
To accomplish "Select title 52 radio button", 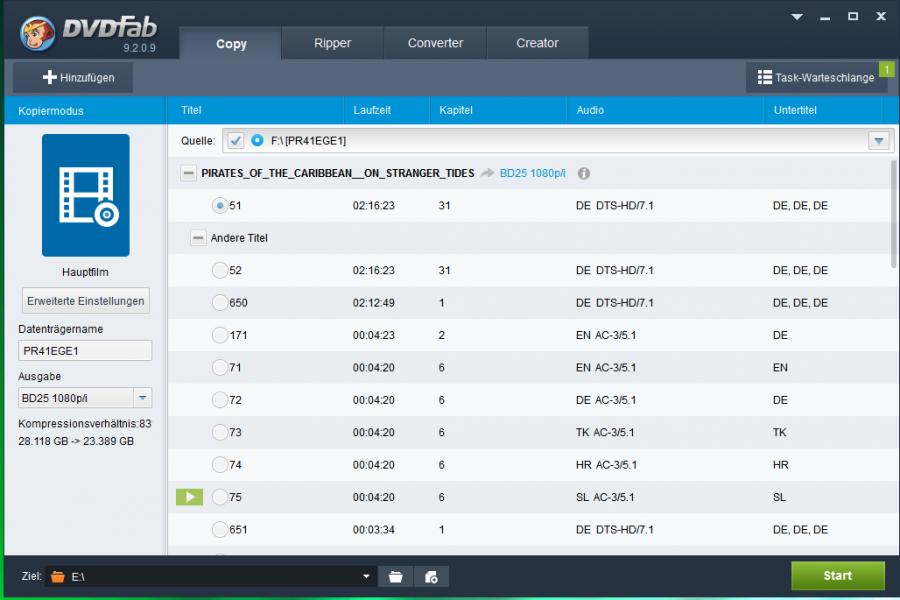I will click(x=220, y=270).
